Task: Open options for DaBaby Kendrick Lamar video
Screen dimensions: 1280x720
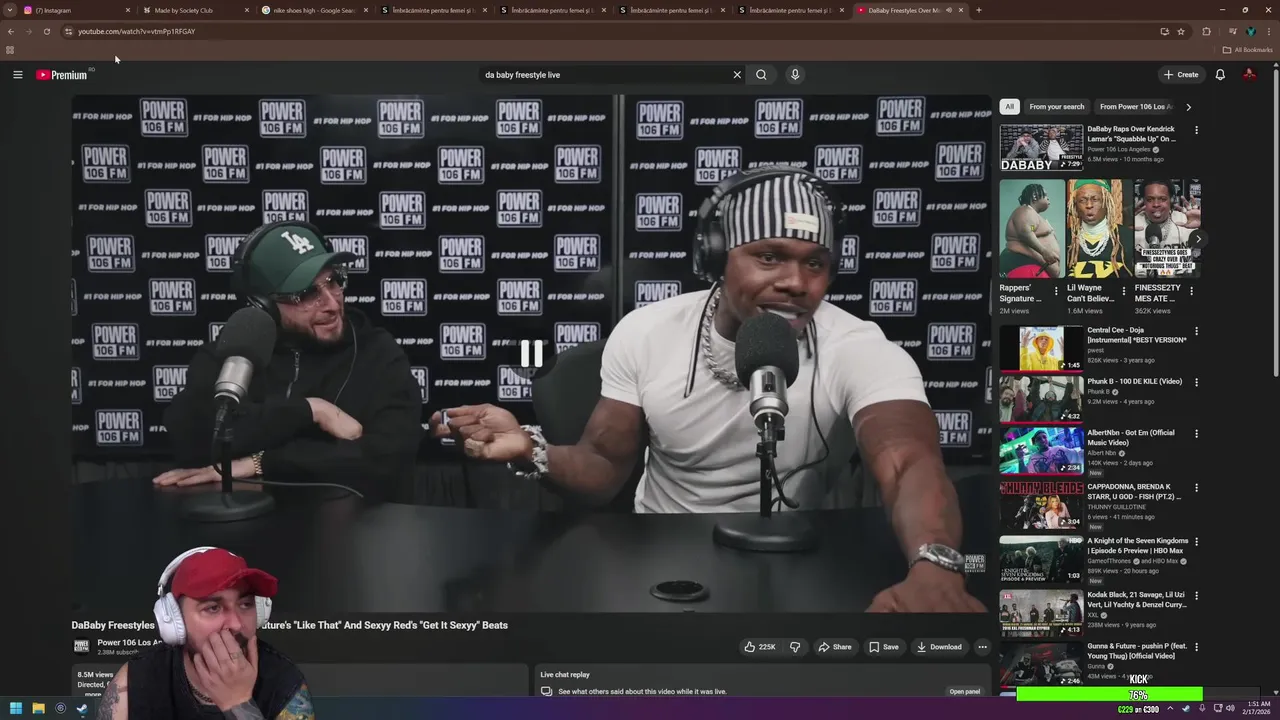Action: pos(1196,130)
